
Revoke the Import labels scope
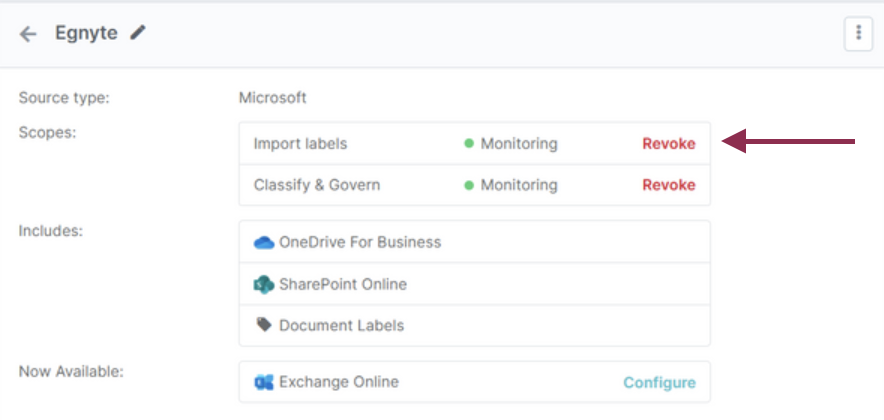click(x=668, y=144)
